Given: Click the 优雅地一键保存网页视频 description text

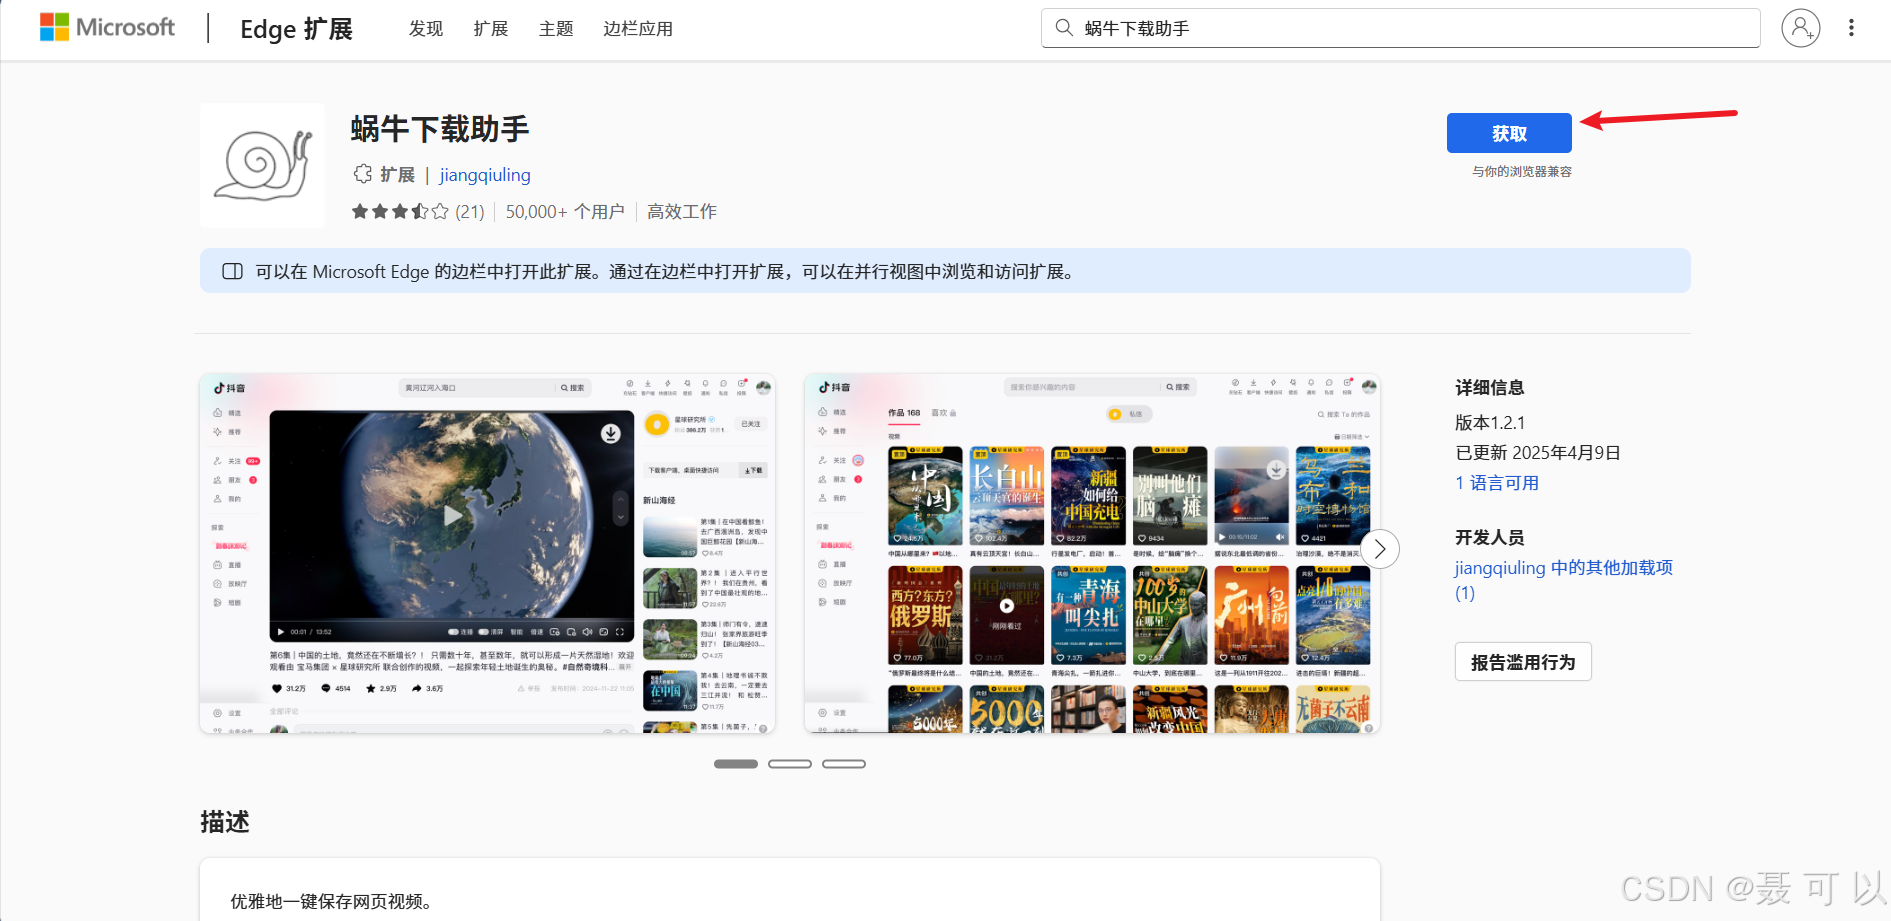Looking at the screenshot, I should coord(331,902).
